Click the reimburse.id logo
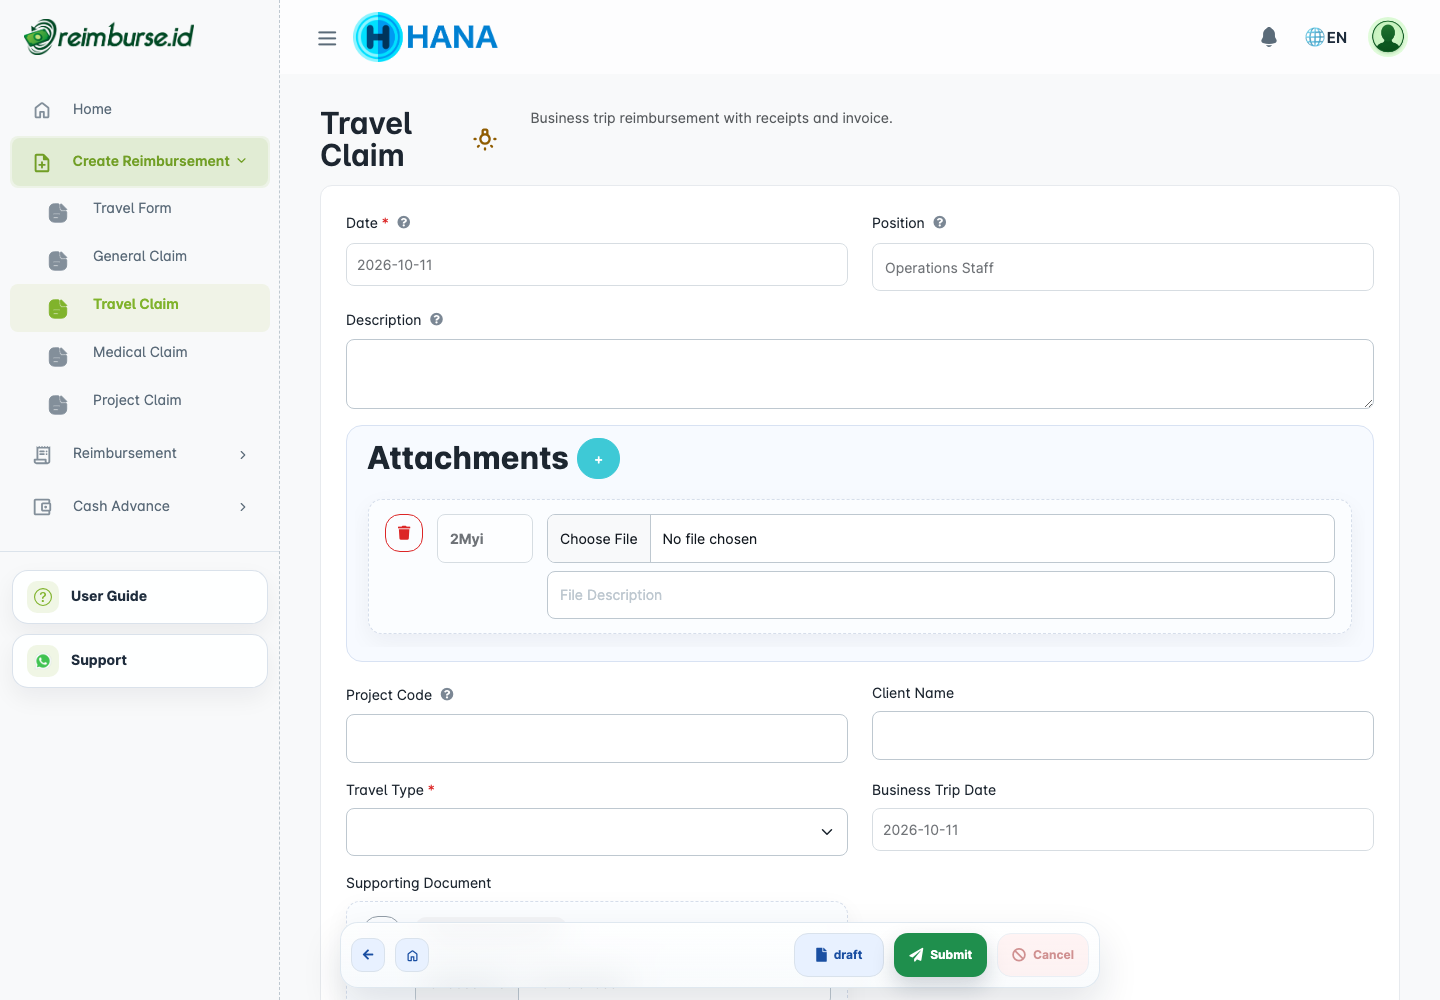 (x=109, y=37)
